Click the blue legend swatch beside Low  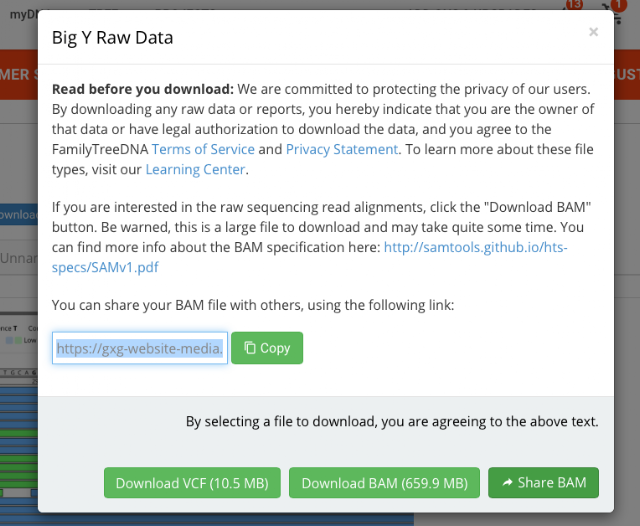coord(9,340)
